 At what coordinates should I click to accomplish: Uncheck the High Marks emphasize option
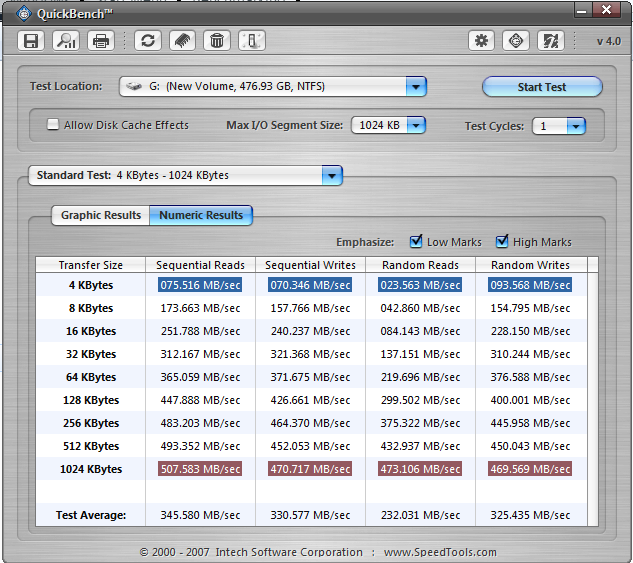pyautogui.click(x=503, y=242)
